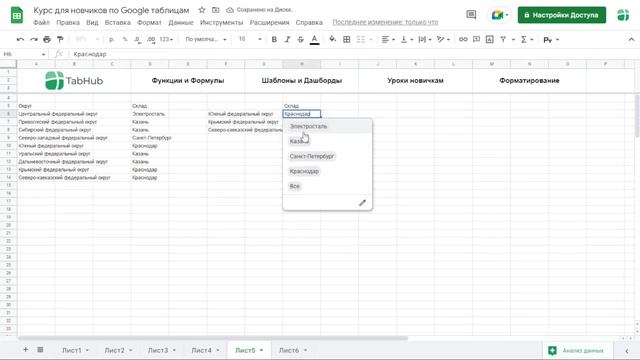The width and height of the screenshot is (640, 360).
Task: Open the Файл menu
Action: pos(41,22)
